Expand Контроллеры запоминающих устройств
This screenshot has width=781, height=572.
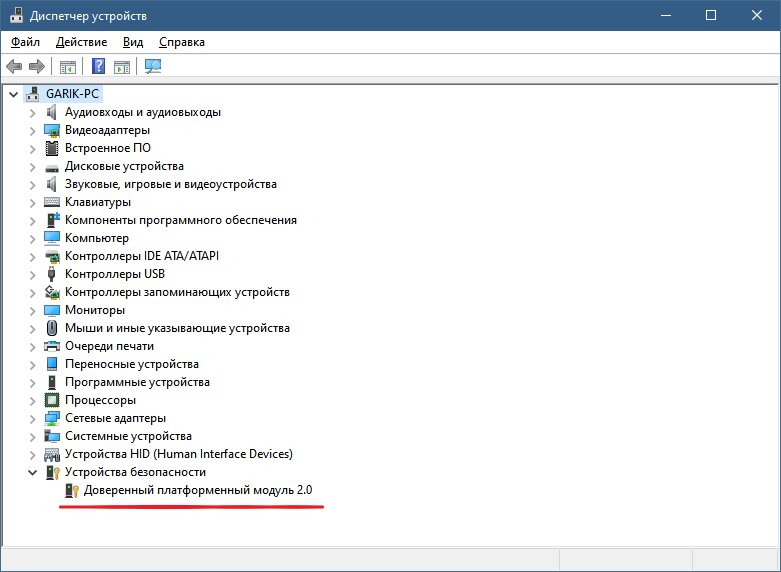[x=32, y=292]
